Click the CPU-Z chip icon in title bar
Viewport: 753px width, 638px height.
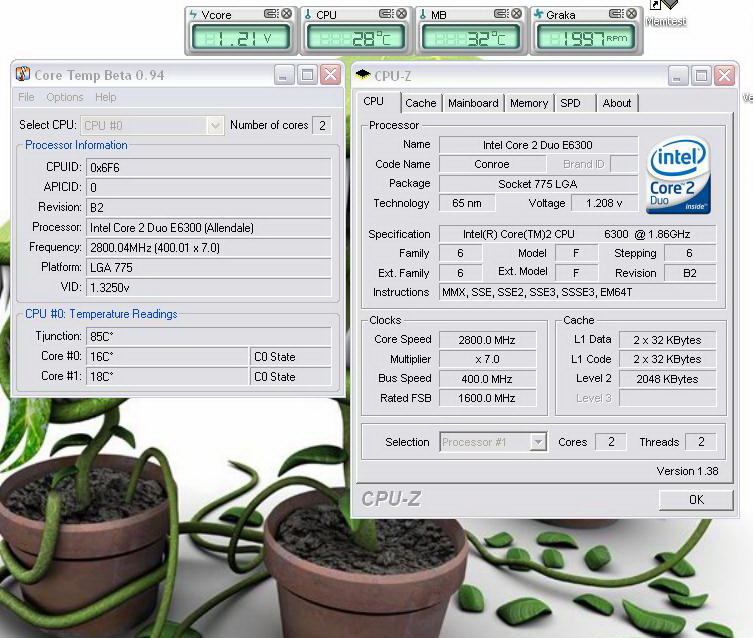pyautogui.click(x=363, y=75)
